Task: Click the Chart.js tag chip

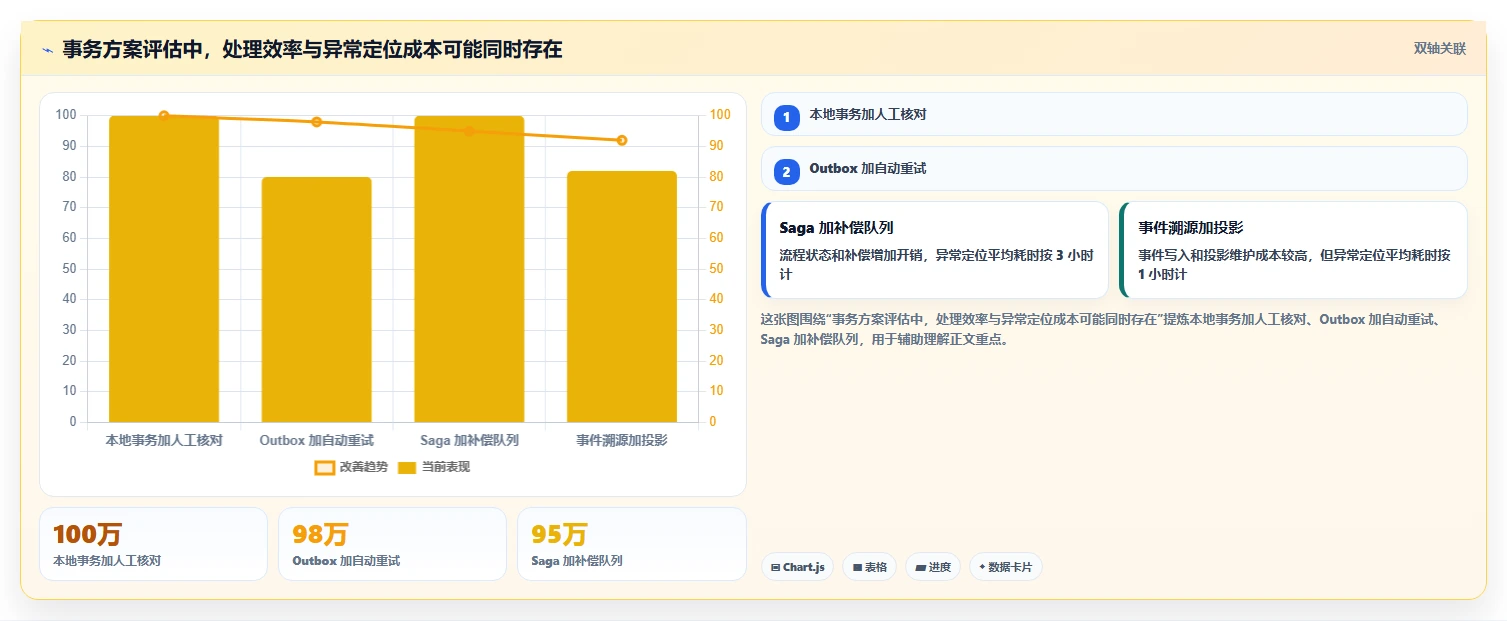Action: click(x=797, y=567)
